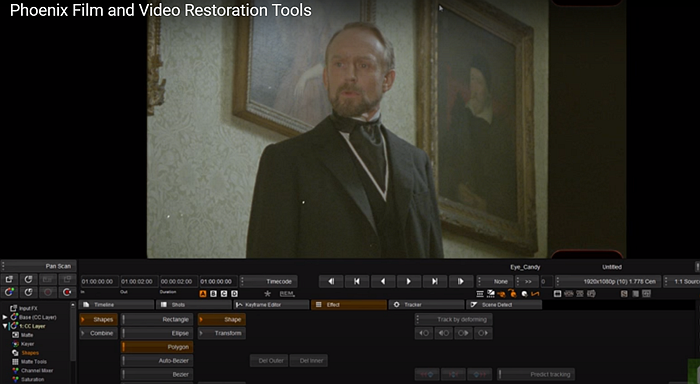Choose the Bezier shape type
This screenshot has height=384, width=700.
[x=157, y=374]
